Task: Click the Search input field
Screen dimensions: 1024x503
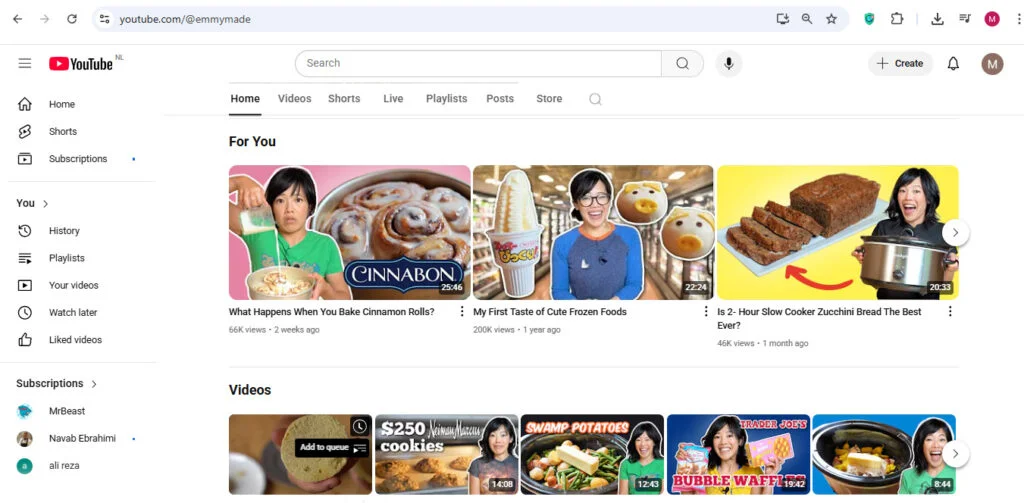Action: 478,63
